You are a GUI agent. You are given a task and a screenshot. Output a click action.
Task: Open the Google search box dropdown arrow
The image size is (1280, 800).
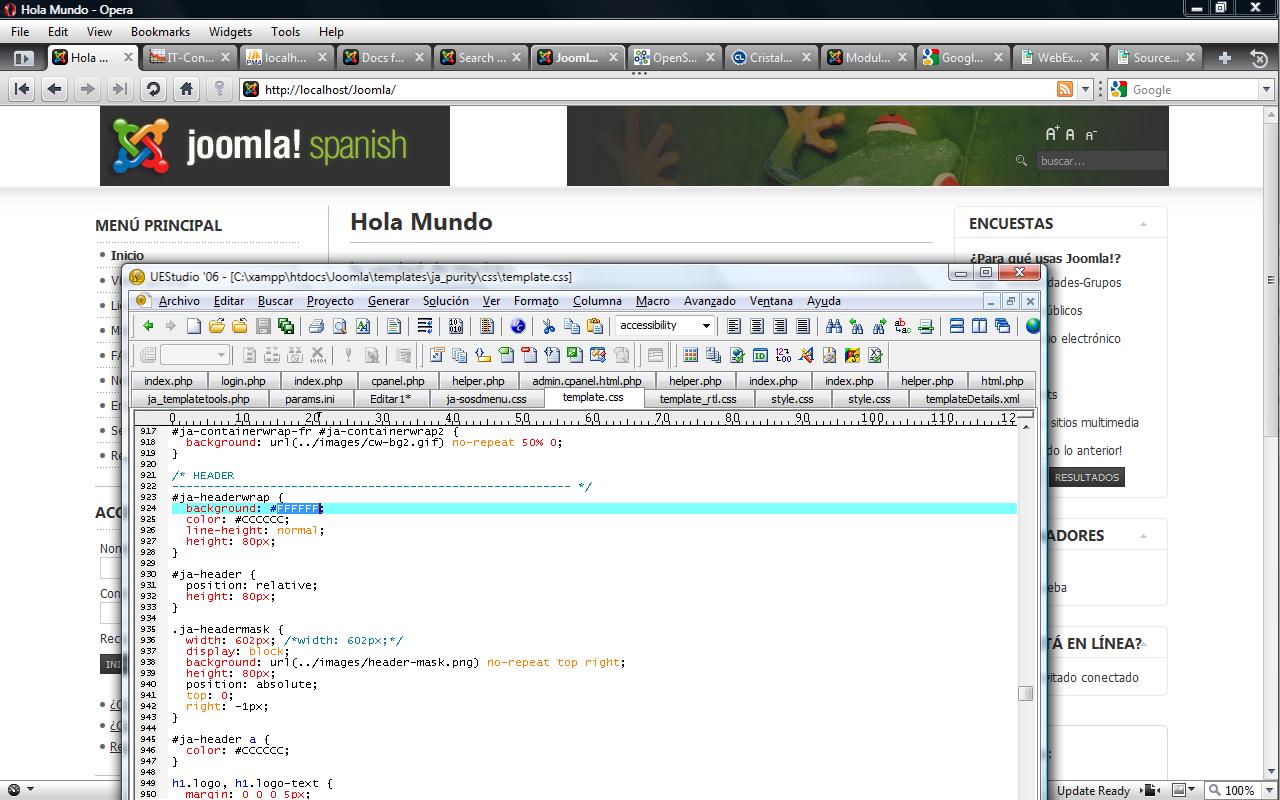click(x=1266, y=89)
